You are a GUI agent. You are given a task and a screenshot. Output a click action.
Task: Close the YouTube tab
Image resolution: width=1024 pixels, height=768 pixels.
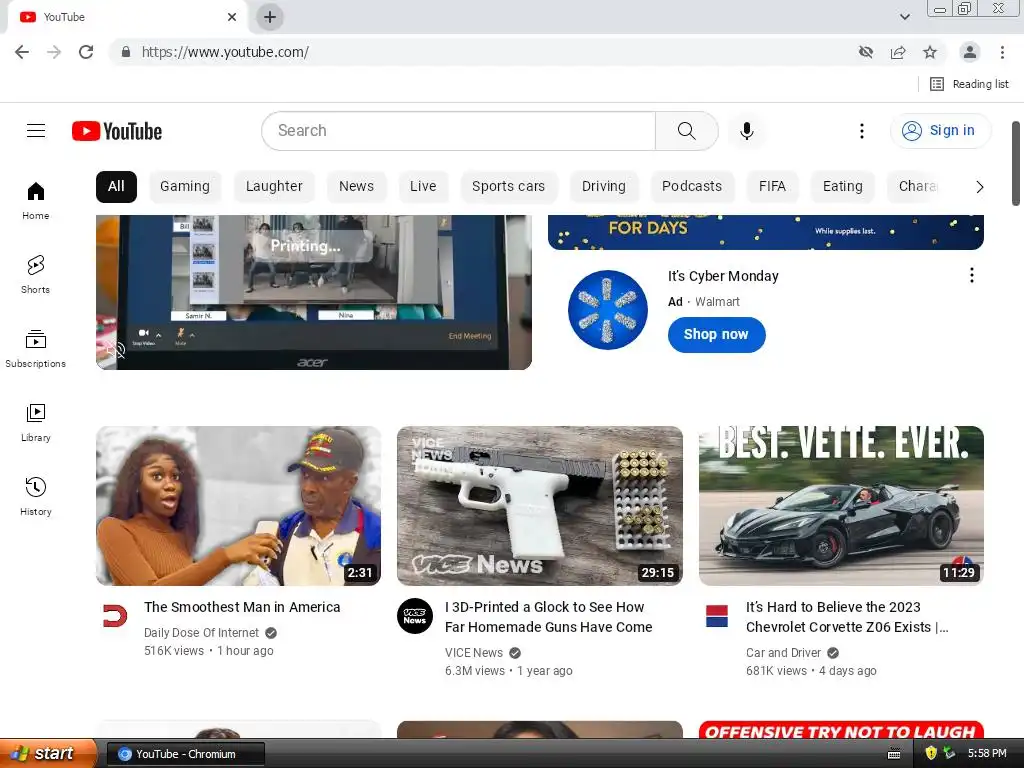coord(232,17)
